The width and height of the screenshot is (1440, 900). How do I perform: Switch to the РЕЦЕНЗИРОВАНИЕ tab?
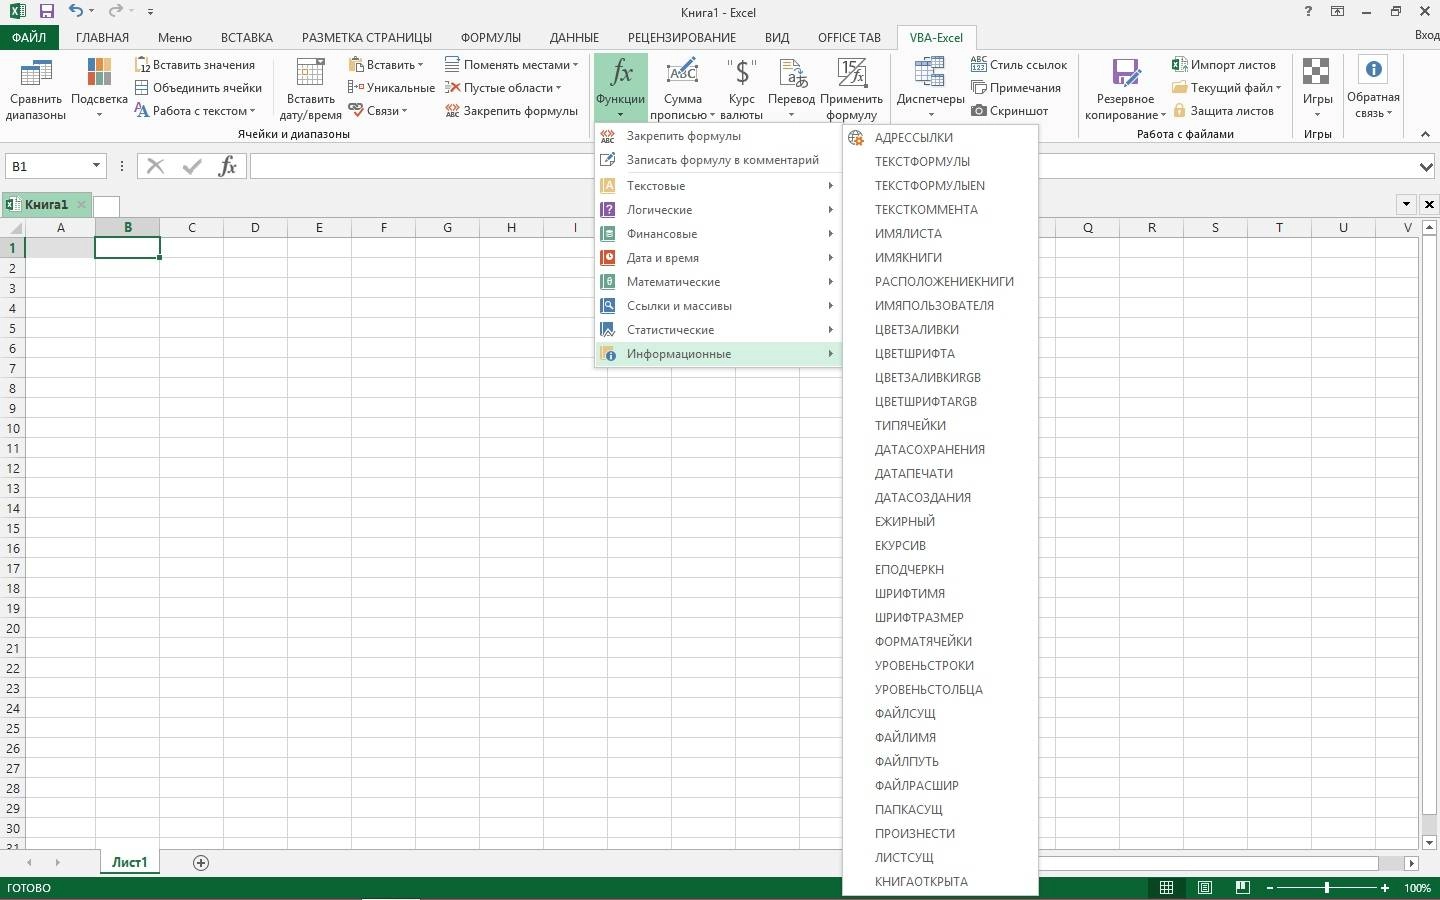[x=682, y=37]
